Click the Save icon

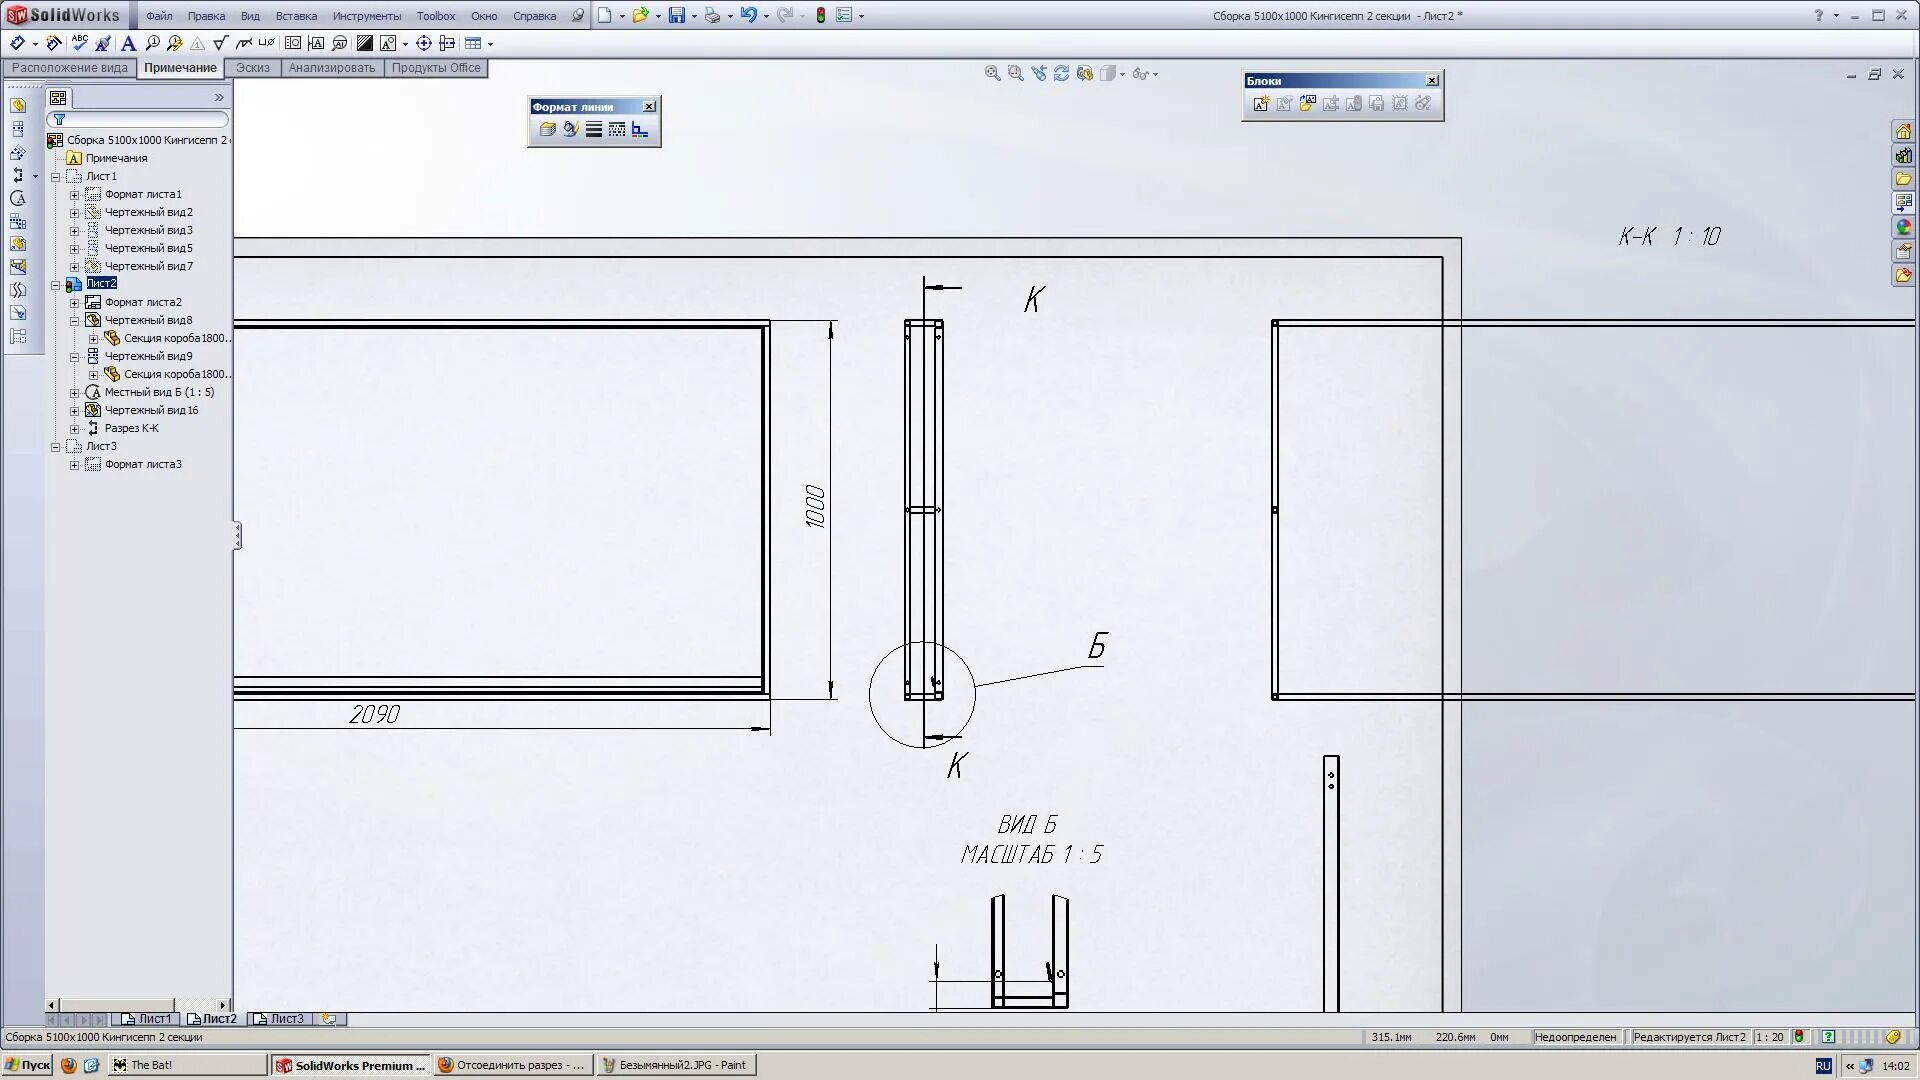click(x=677, y=15)
